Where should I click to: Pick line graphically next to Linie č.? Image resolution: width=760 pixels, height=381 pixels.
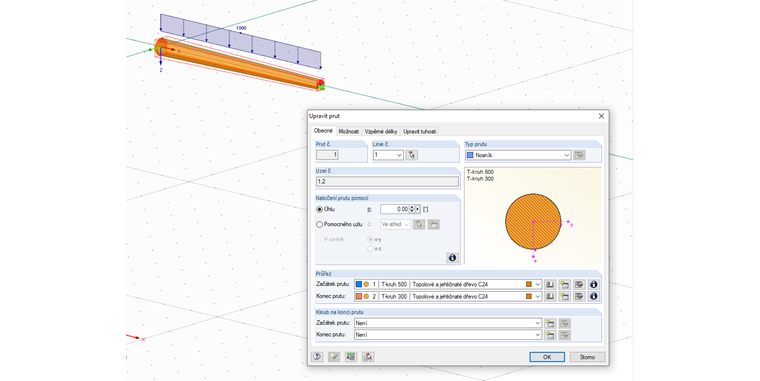point(412,155)
